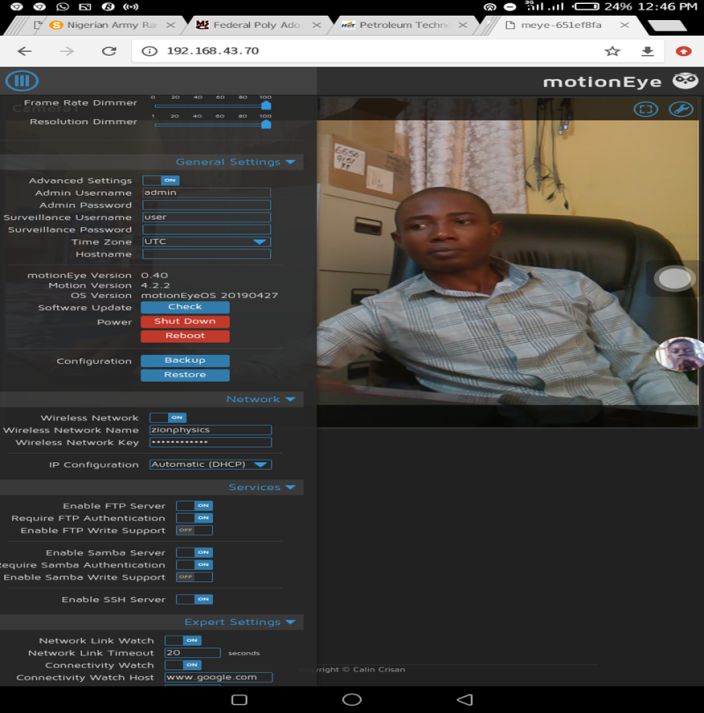Open the Time Zone dropdown
This screenshot has height=713, width=704.
click(x=206, y=242)
